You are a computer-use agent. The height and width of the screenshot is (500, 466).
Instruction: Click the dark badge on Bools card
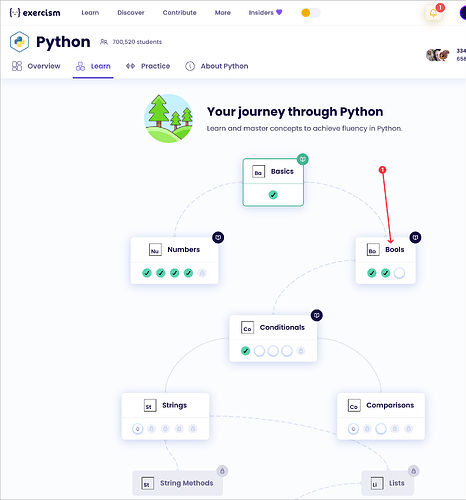tap(415, 237)
